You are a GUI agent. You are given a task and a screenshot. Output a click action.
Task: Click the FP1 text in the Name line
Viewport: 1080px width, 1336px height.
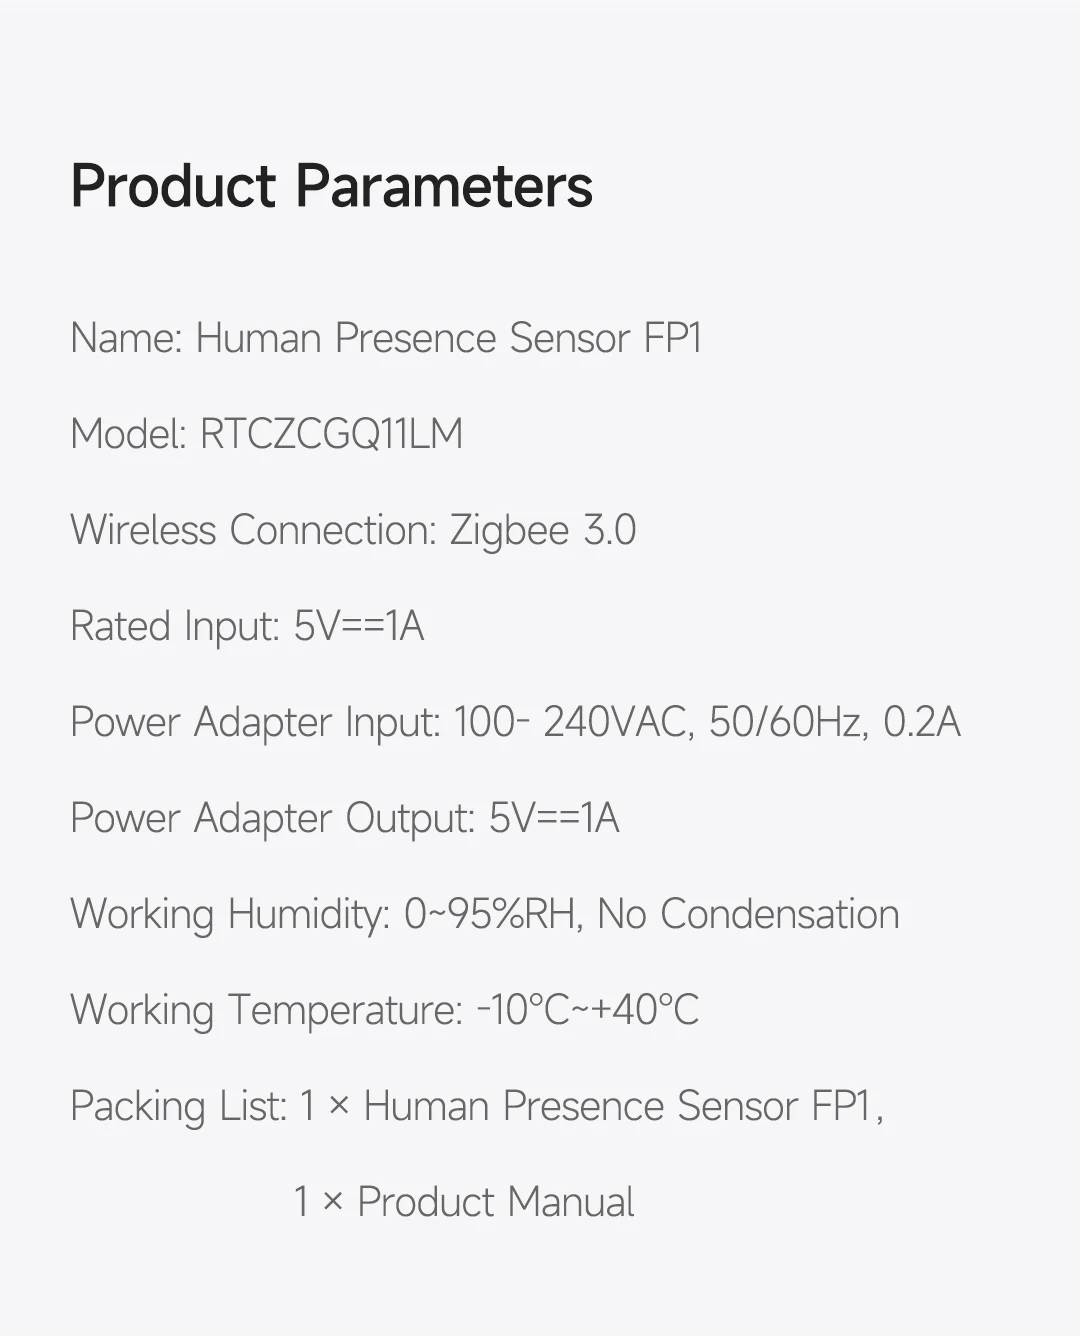click(673, 338)
